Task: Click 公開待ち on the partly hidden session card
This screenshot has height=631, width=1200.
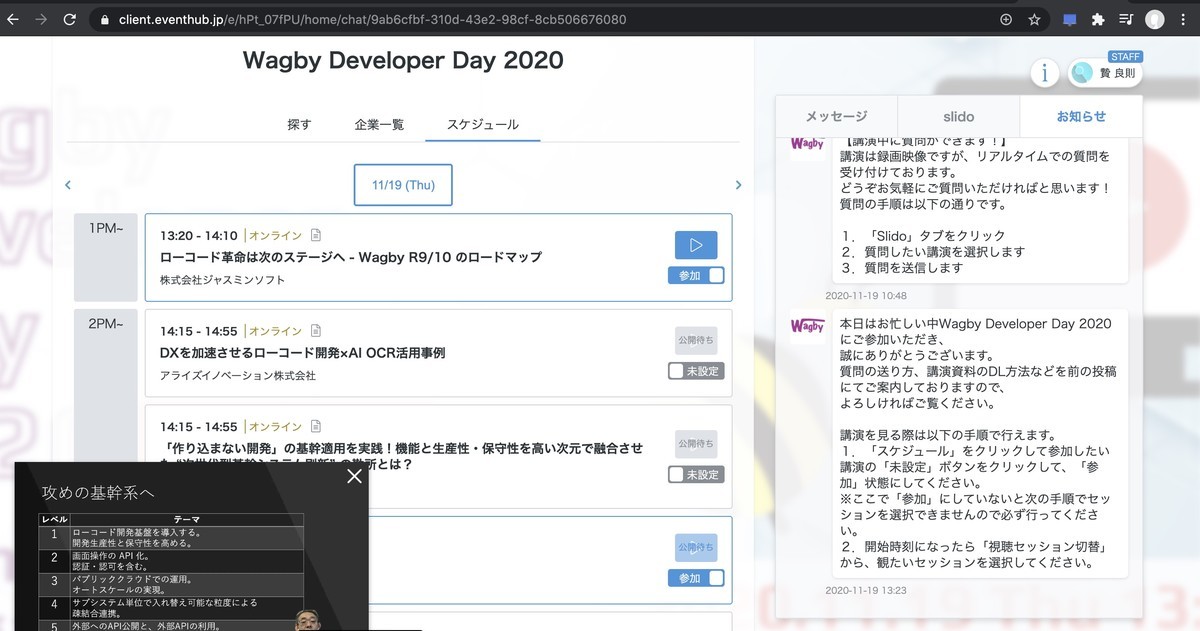Action: coord(696,547)
